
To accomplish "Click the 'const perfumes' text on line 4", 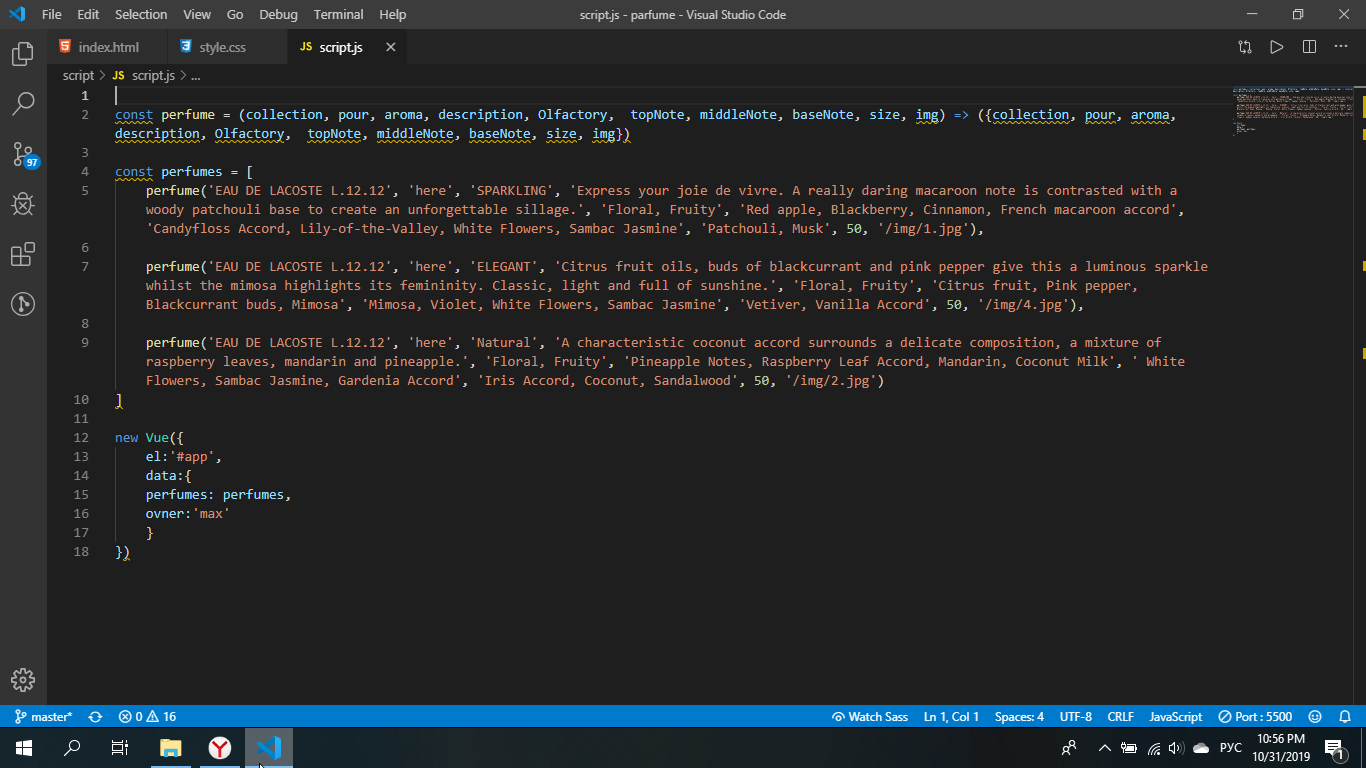I will point(169,172).
